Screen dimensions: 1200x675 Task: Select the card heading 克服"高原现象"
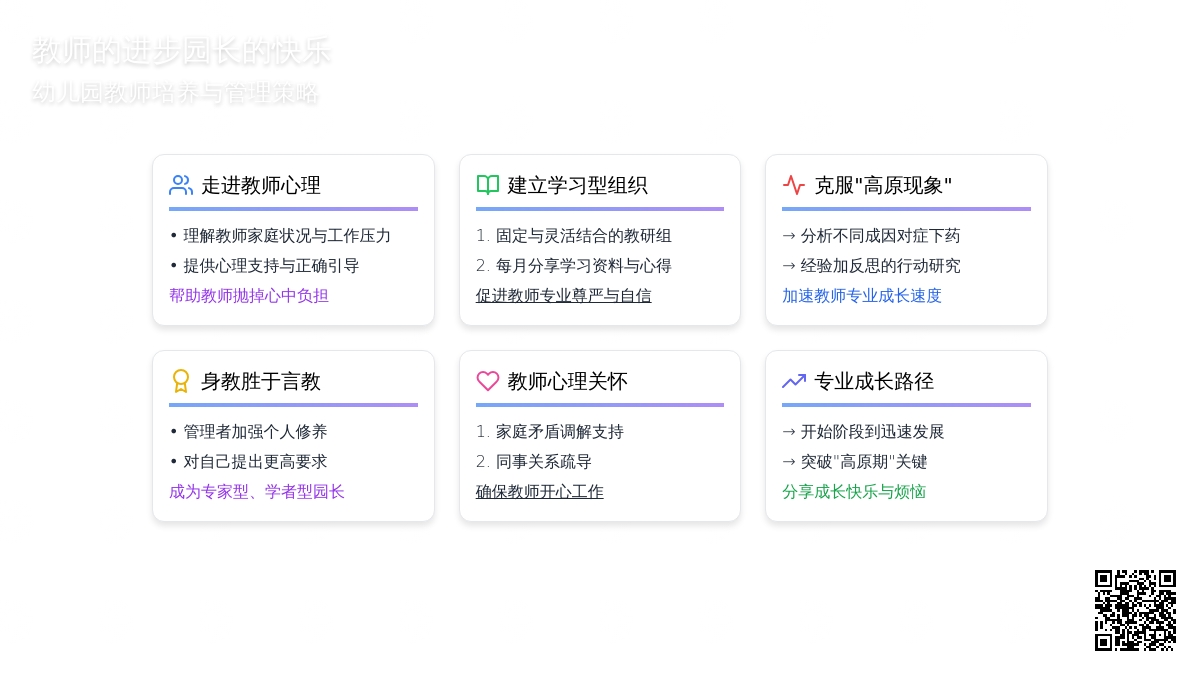coord(883,185)
